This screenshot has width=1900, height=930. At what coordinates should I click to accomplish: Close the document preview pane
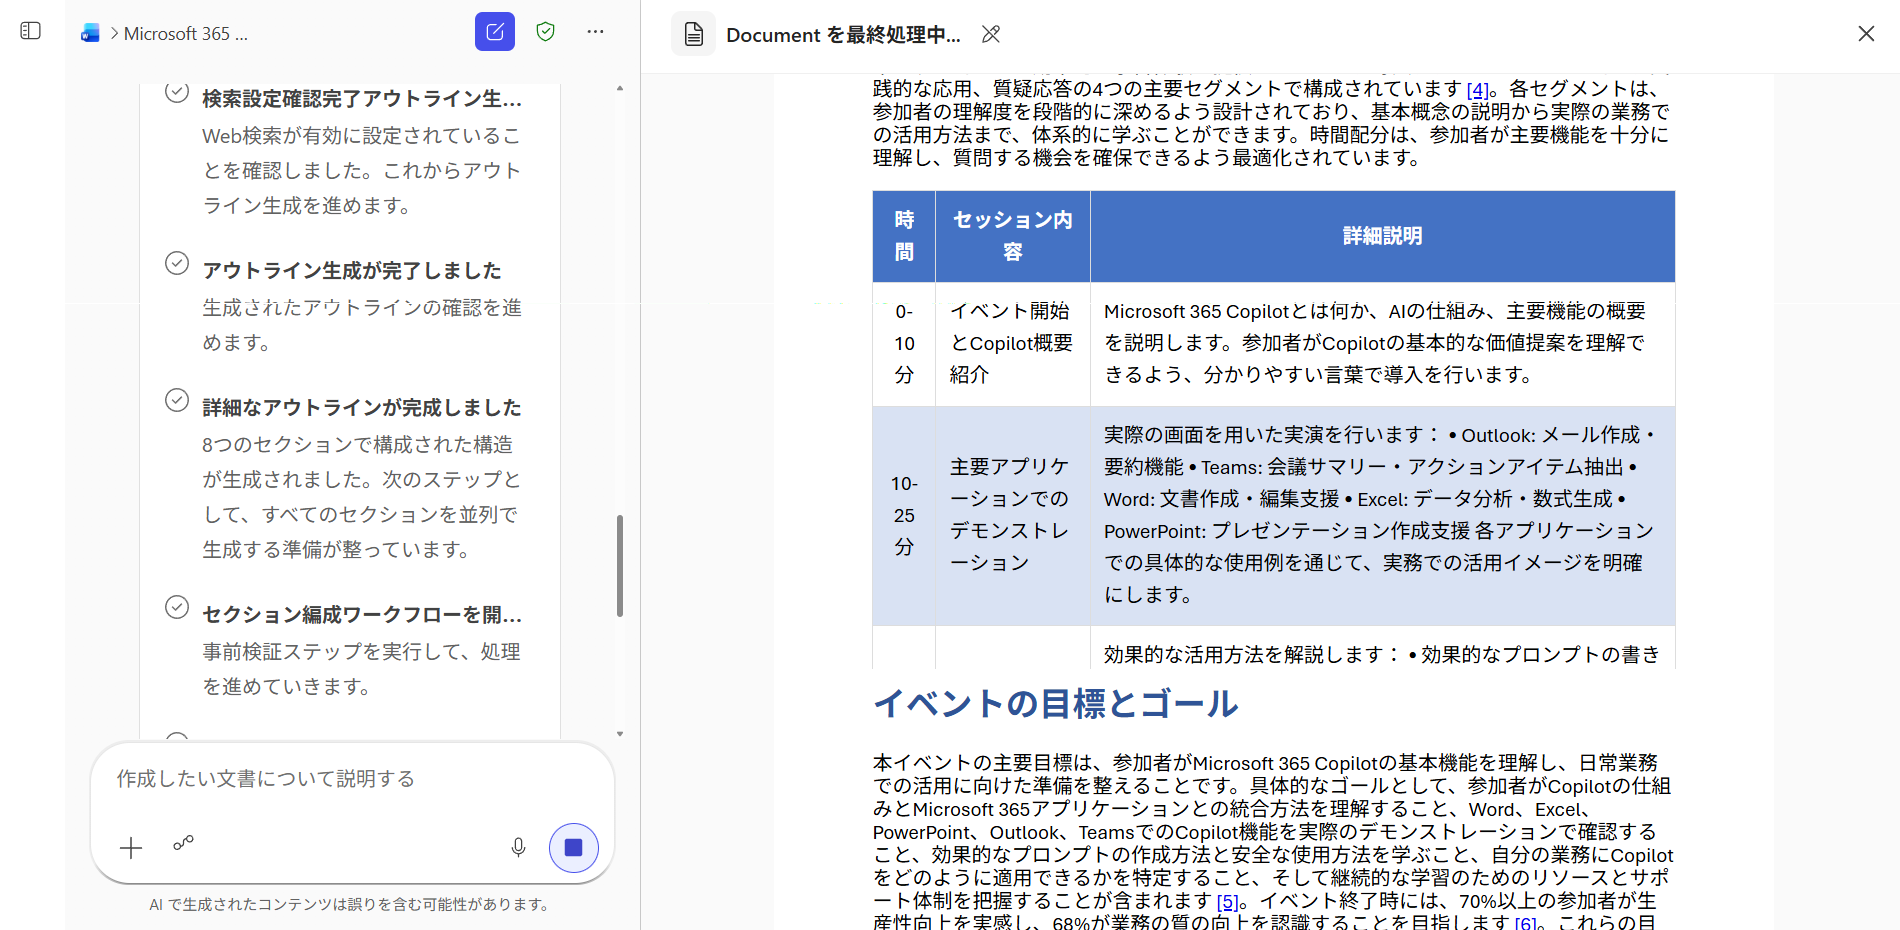coord(1865,34)
